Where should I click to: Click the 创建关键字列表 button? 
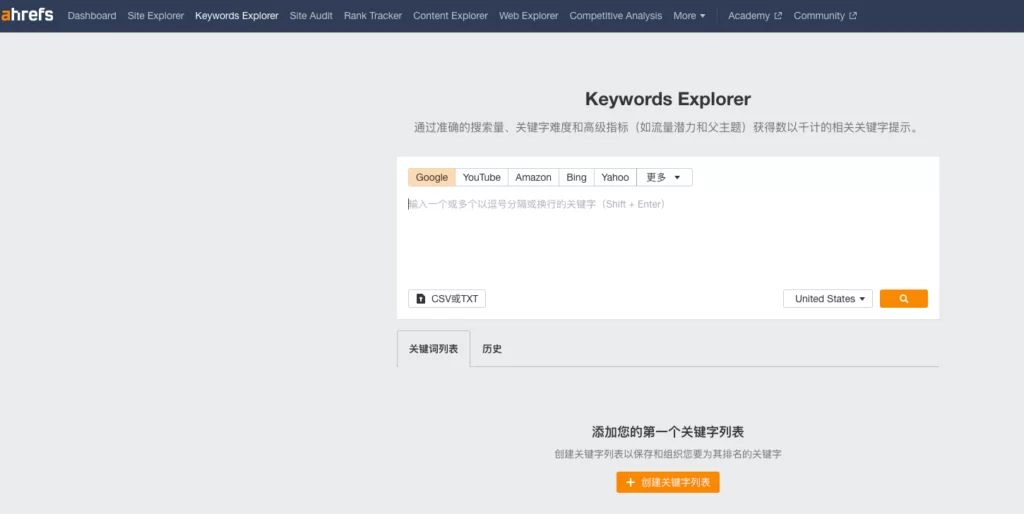click(667, 482)
